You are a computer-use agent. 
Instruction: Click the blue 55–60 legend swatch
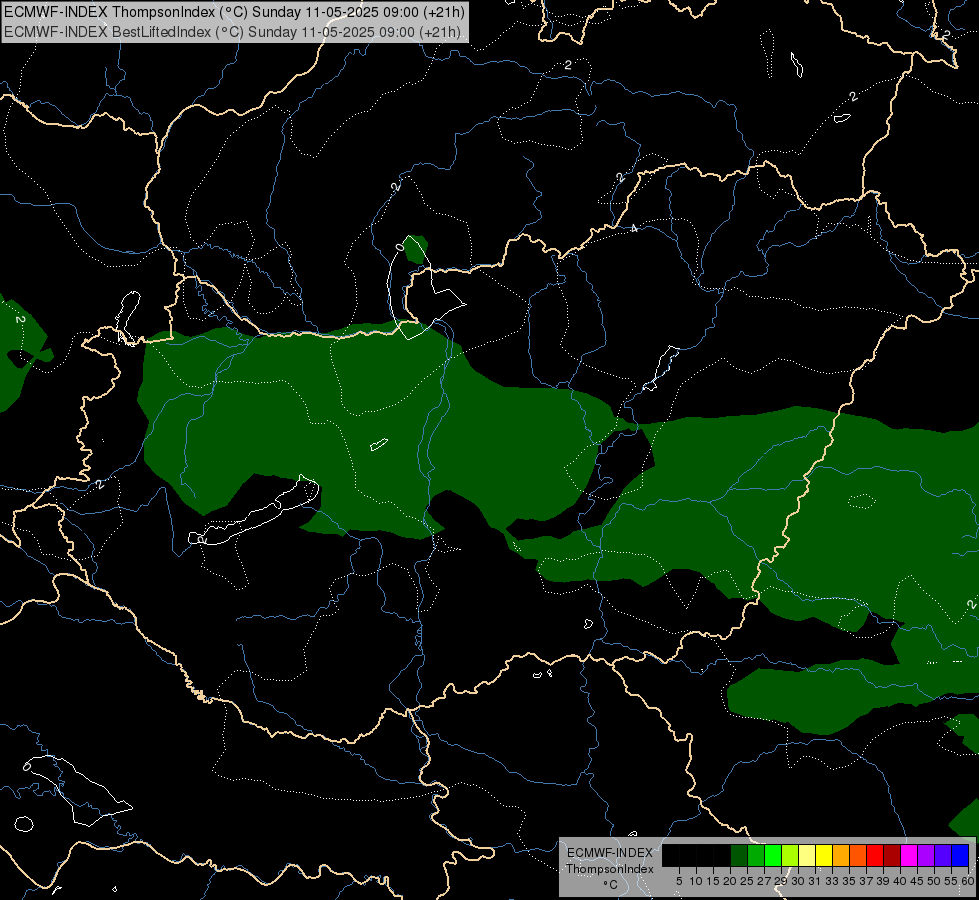[x=960, y=855]
